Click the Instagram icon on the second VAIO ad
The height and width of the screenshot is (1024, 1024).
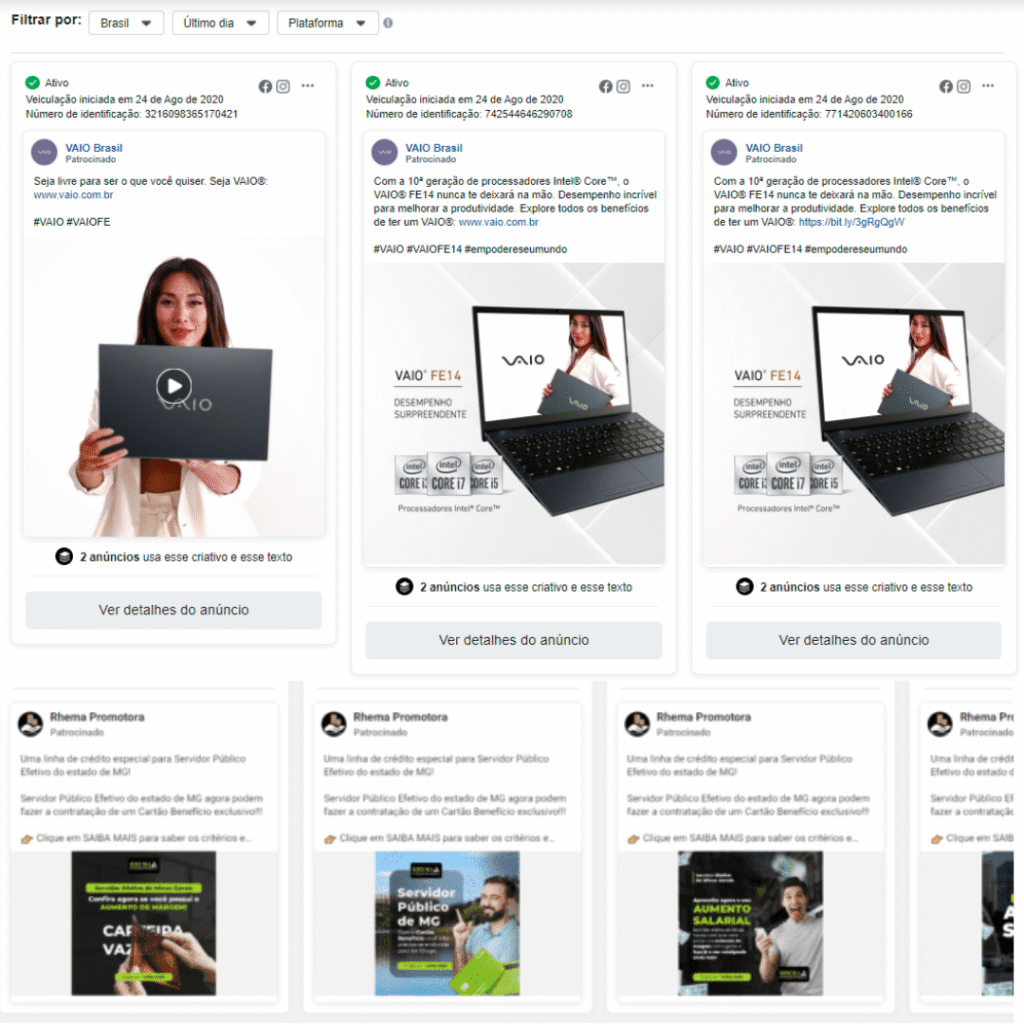tap(623, 87)
